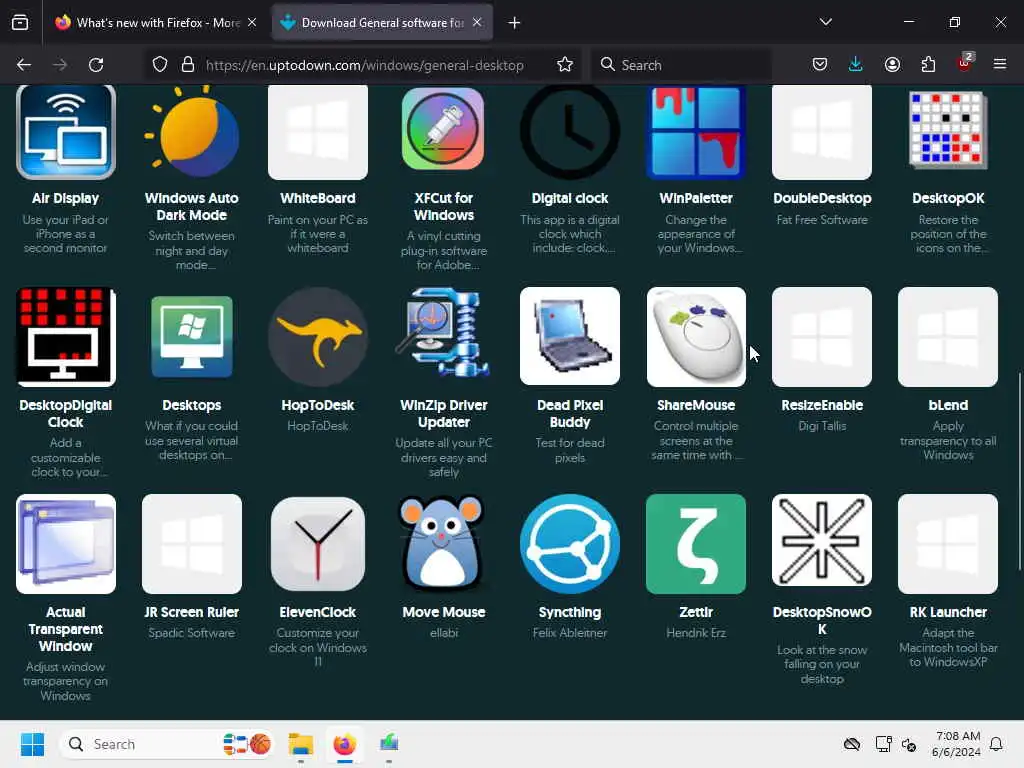The height and width of the screenshot is (768, 1024).
Task: Open the DoubleDesktop placeholder thumbnail
Action: coord(822,132)
